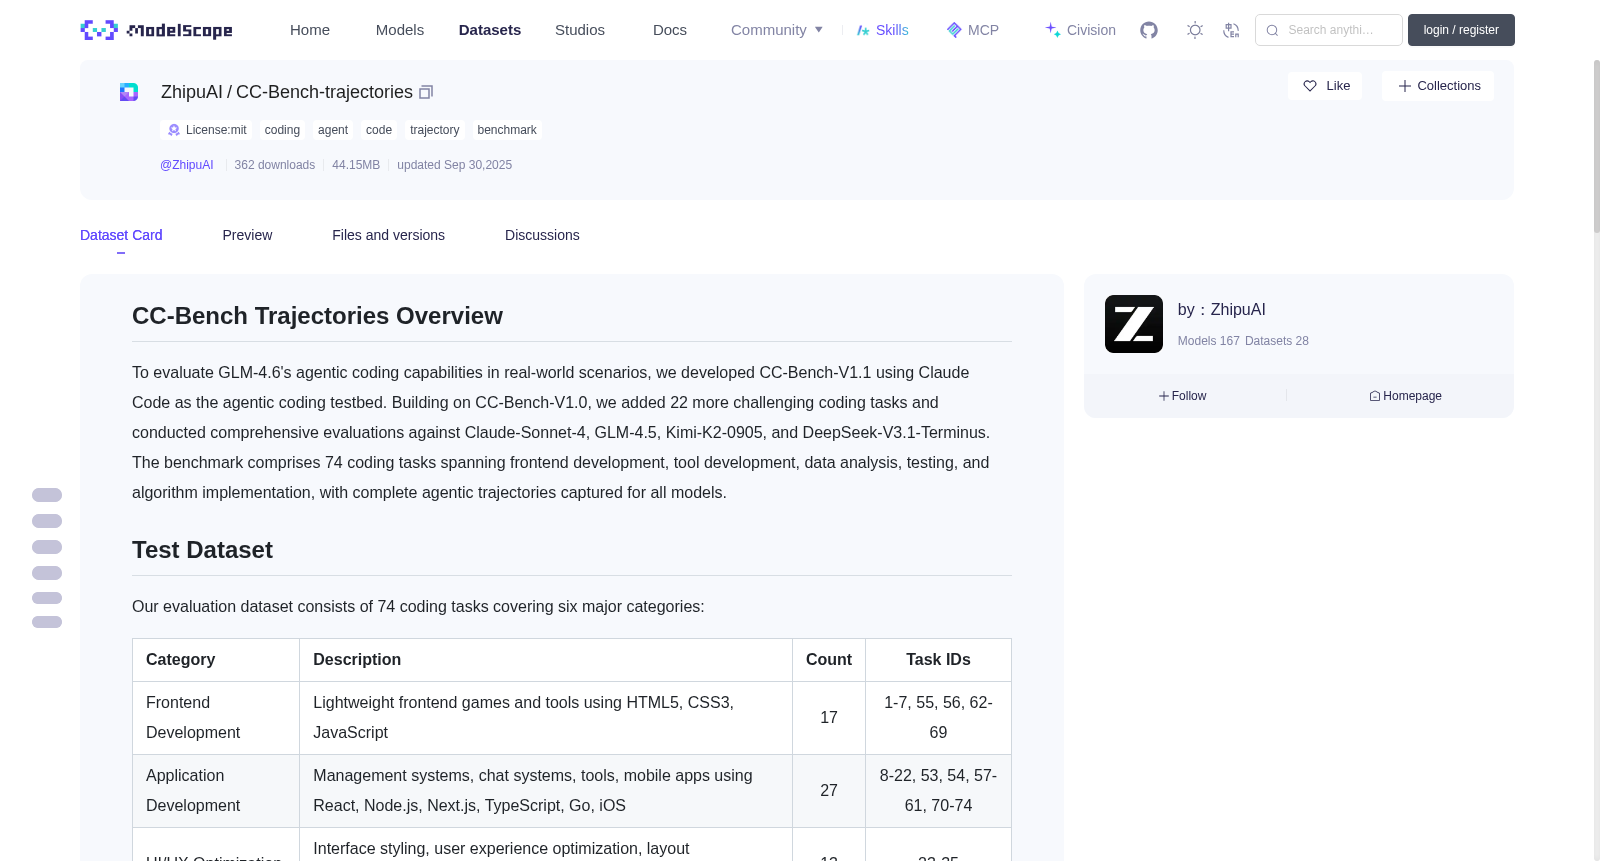1600x861 pixels.
Task: Click the coding tag
Action: [282, 130]
